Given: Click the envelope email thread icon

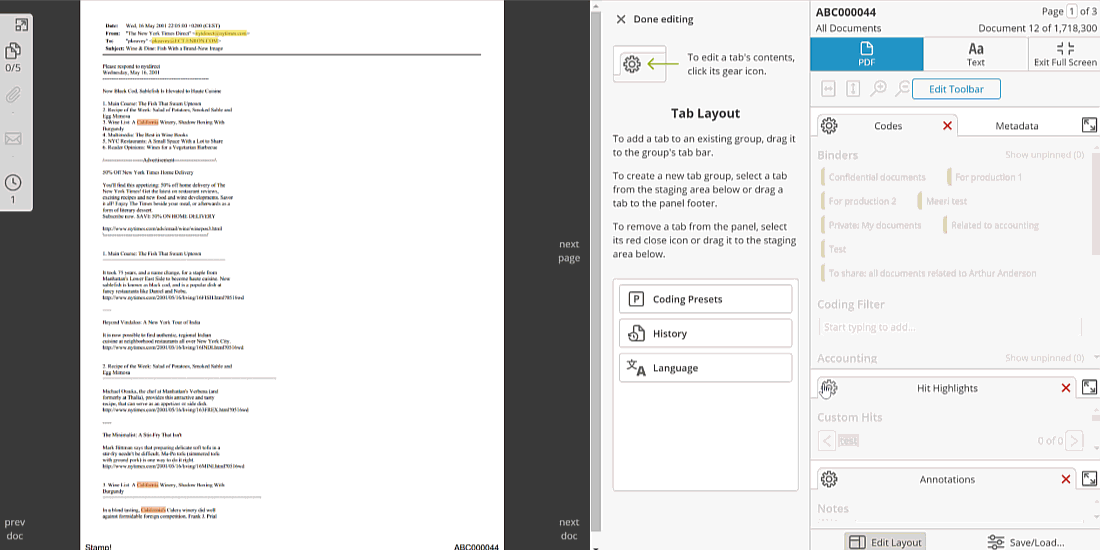Looking at the screenshot, I should pos(13,139).
